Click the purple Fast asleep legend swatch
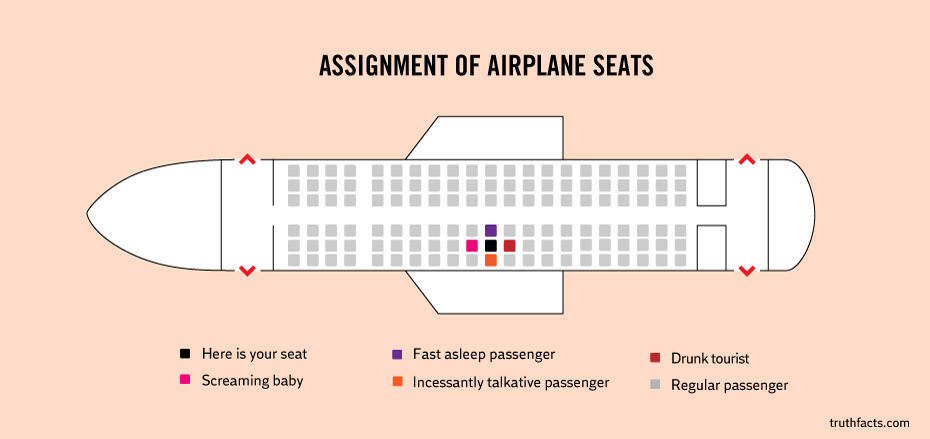This screenshot has height=439, width=930. pyautogui.click(x=397, y=355)
